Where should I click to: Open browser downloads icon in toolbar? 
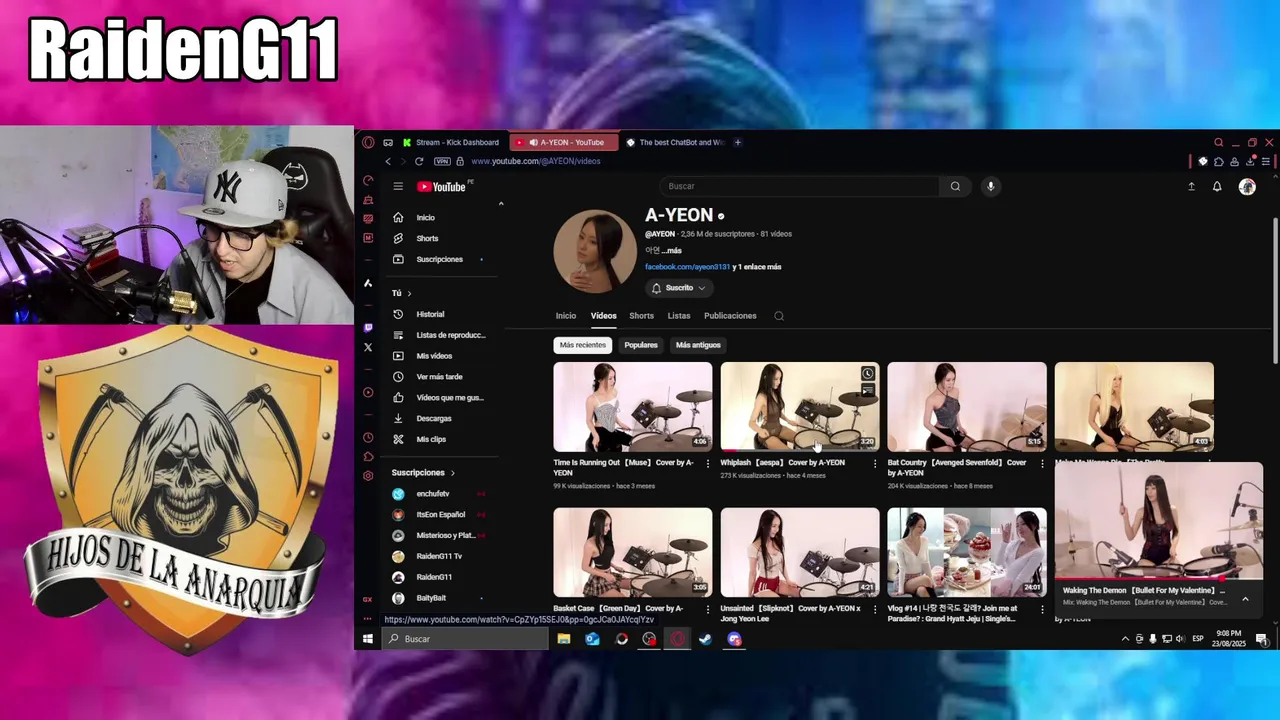(x=1251, y=161)
